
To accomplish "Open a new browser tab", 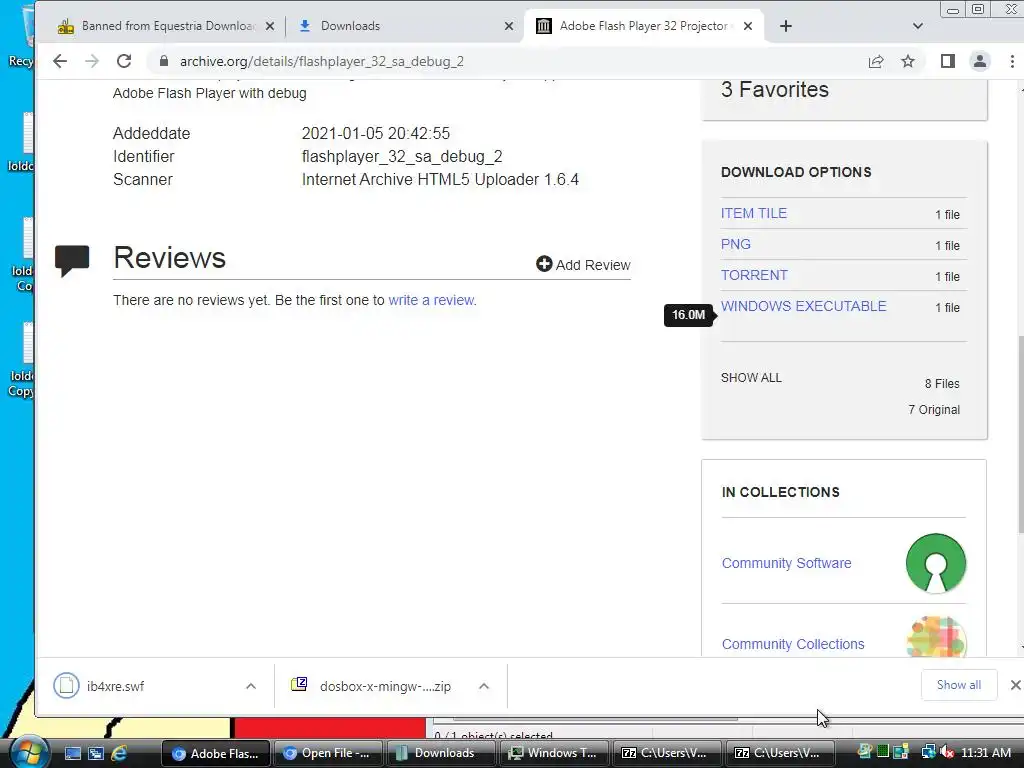I will point(786,26).
